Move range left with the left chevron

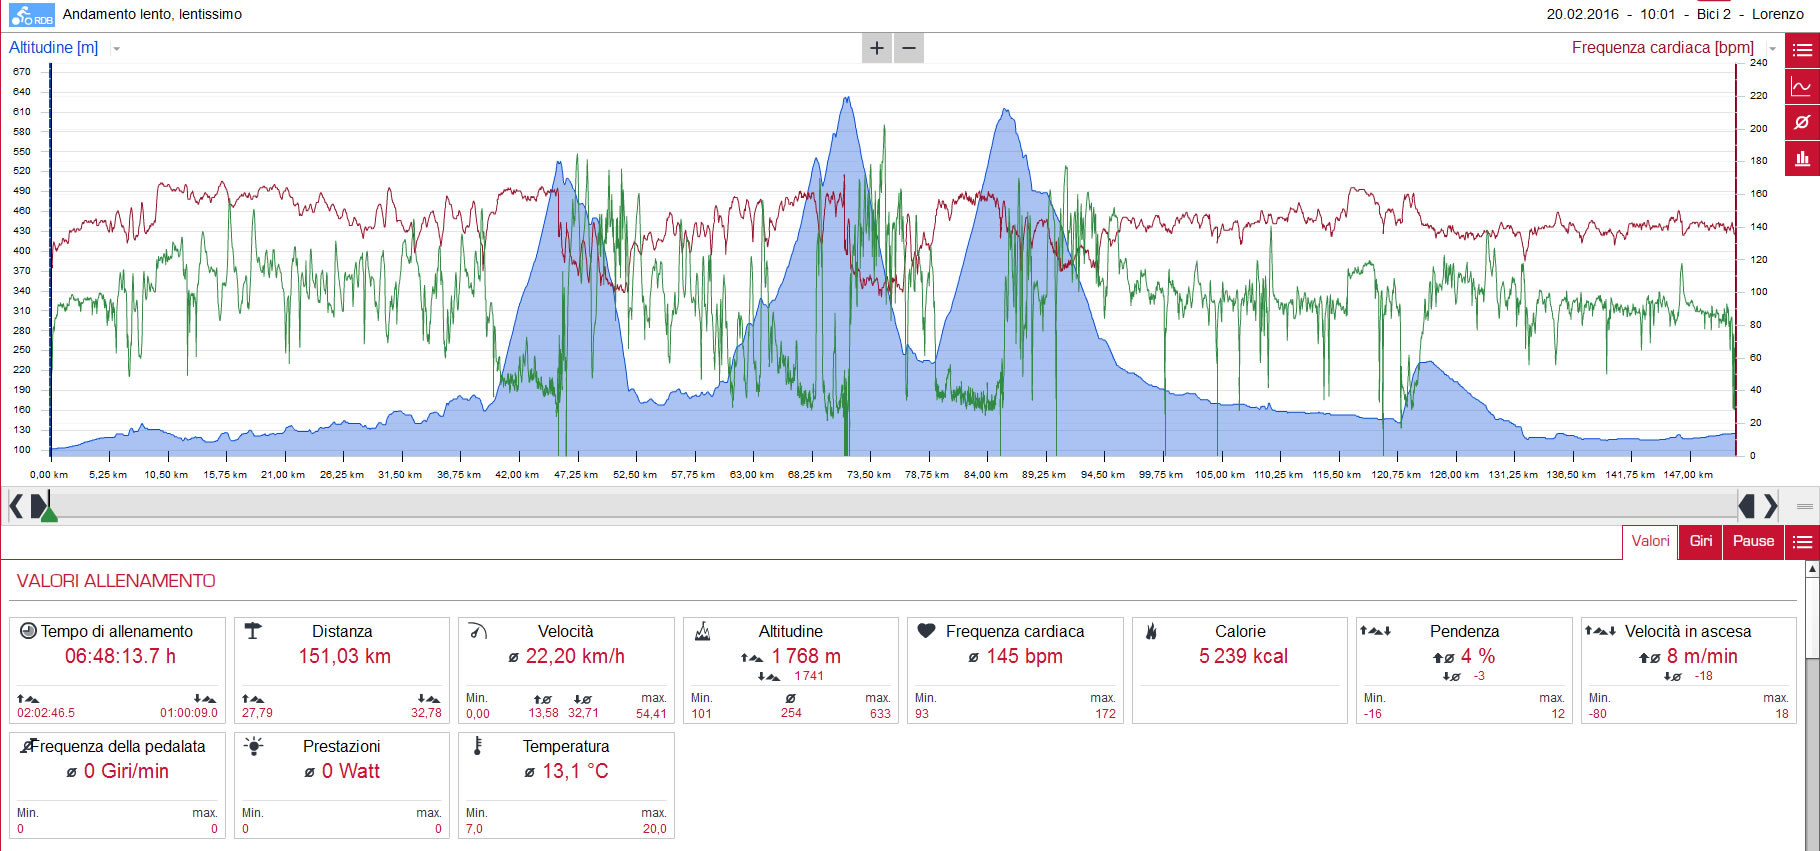pyautogui.click(x=15, y=507)
